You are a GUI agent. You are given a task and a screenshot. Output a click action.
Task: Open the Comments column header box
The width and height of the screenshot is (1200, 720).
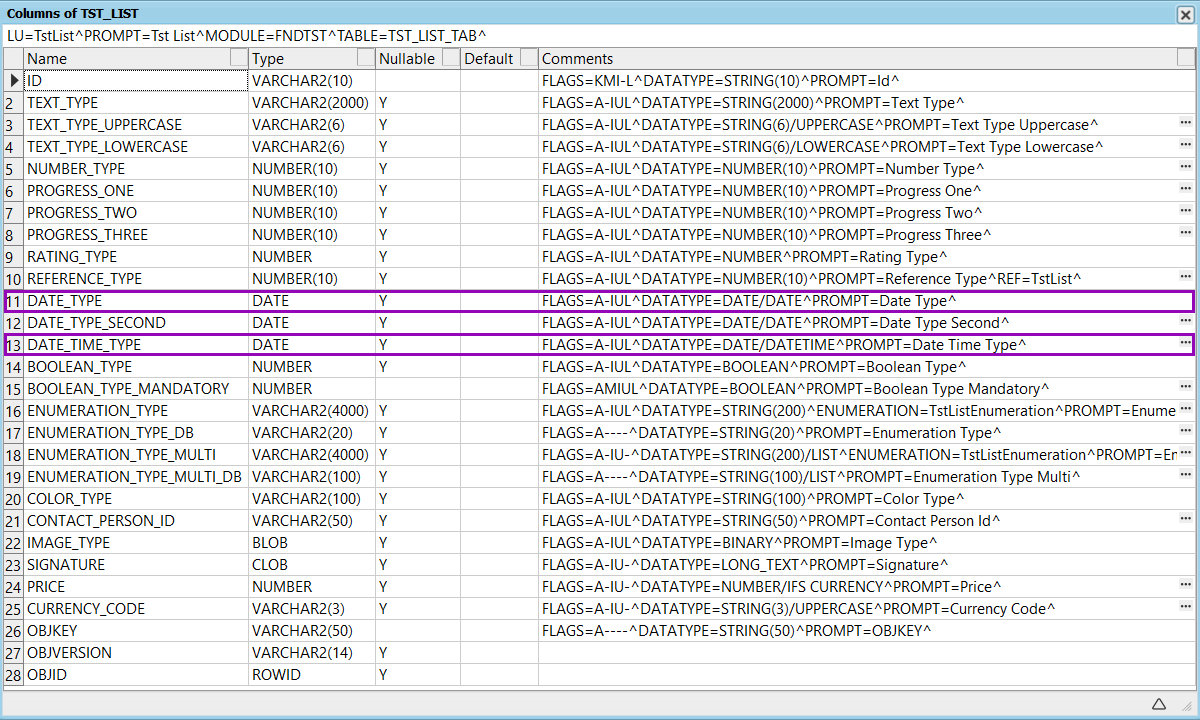click(1187, 58)
